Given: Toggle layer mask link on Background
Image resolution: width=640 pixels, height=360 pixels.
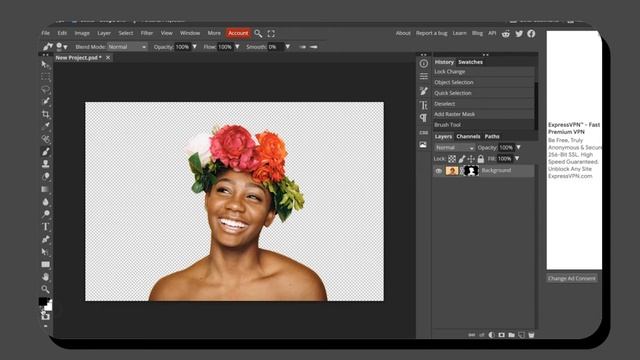Looking at the screenshot, I should coord(462,171).
